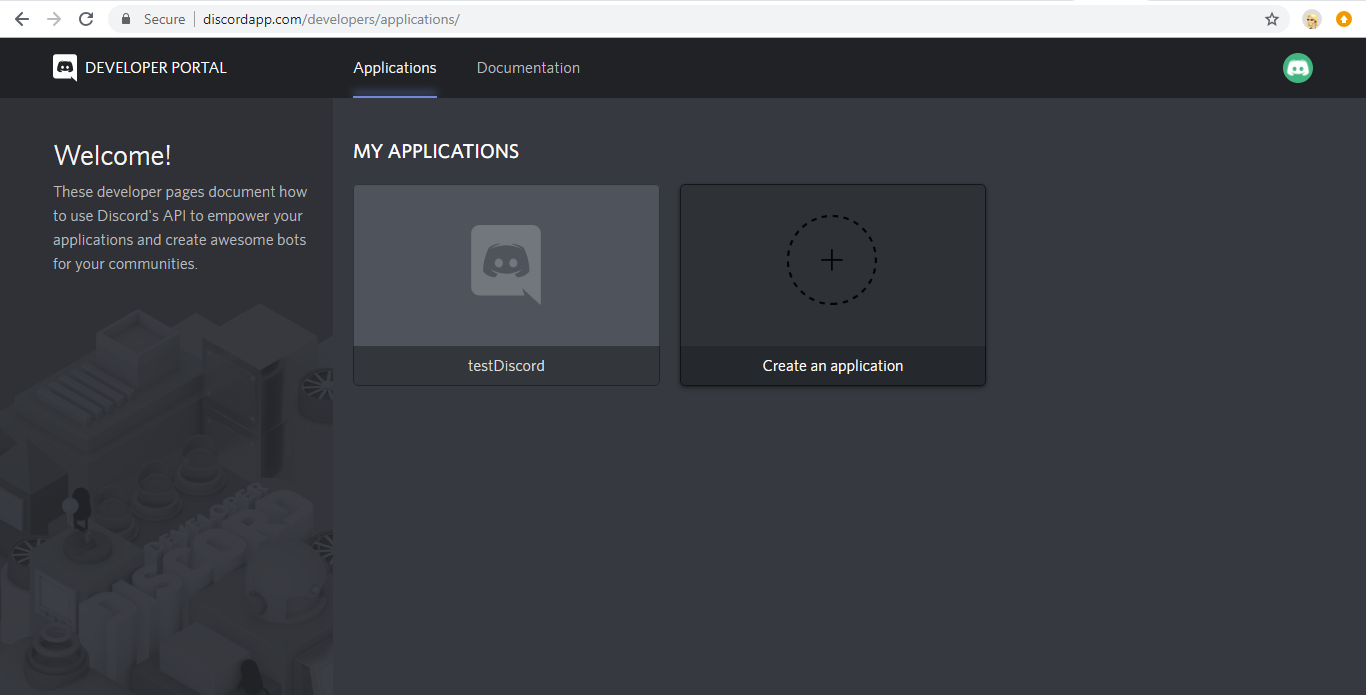This screenshot has height=695, width=1366.
Task: Open the Documentation tab
Action: coord(528,68)
